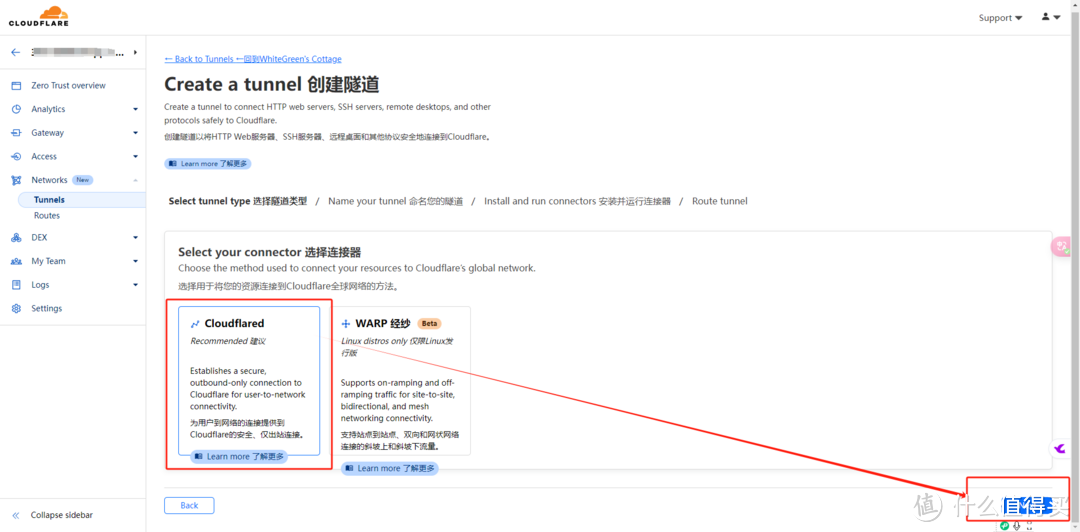Click the Networks sidebar icon
1080x532 pixels.
pos(17,180)
